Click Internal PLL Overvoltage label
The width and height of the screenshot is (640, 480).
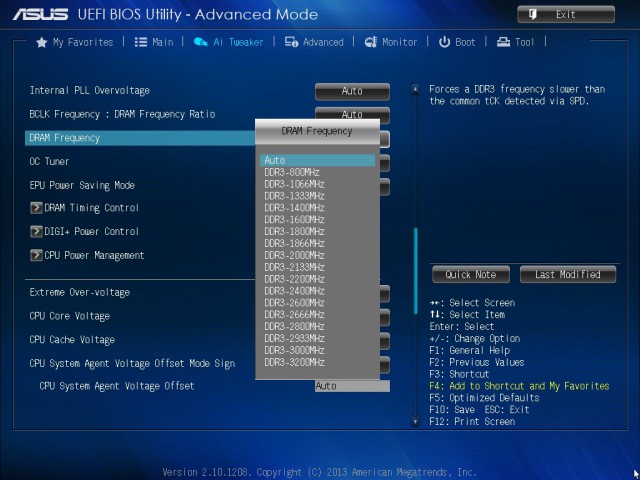pyautogui.click(x=90, y=90)
